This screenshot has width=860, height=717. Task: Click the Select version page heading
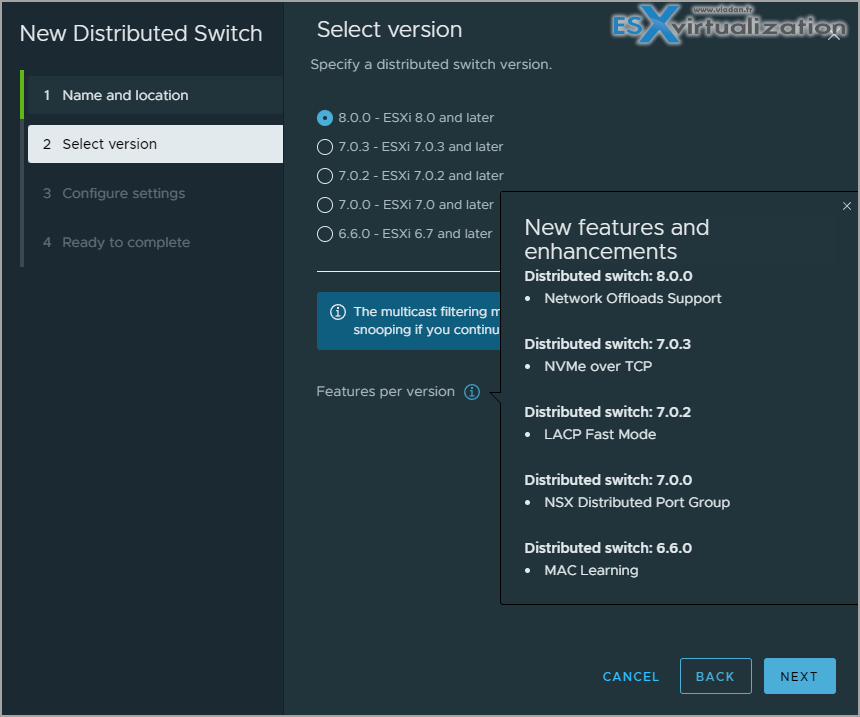[x=389, y=30]
